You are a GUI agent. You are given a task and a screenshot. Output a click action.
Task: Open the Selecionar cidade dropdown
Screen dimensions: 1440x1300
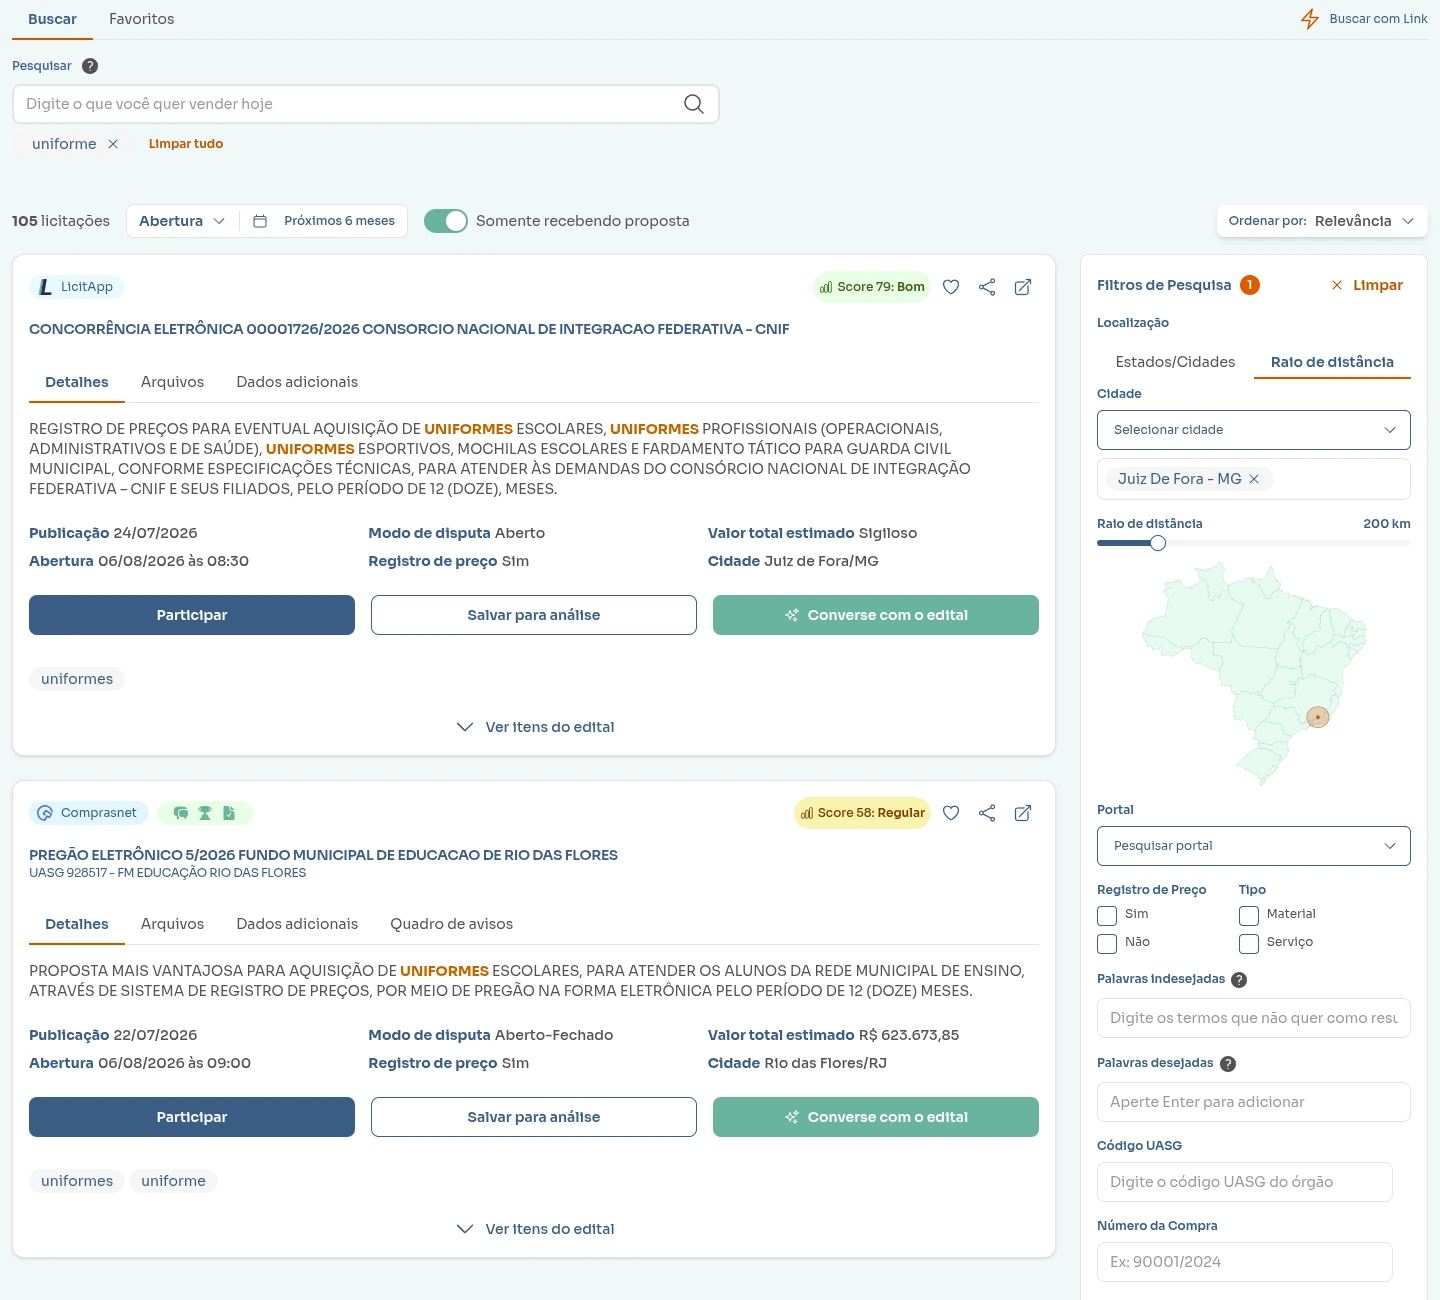click(1254, 430)
